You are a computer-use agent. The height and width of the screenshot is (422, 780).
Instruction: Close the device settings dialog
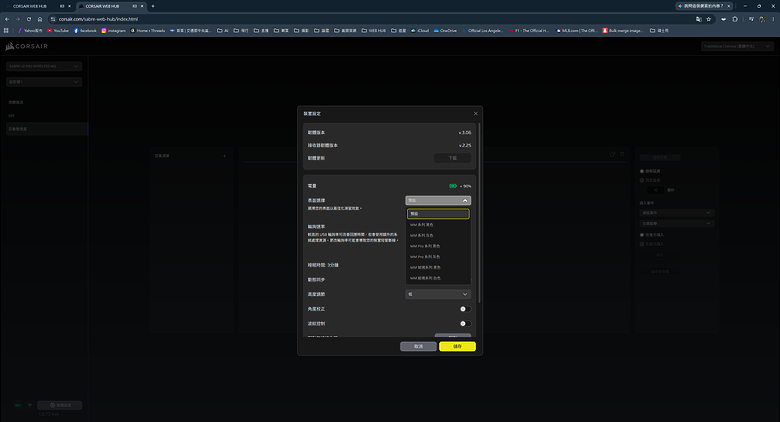click(475, 113)
